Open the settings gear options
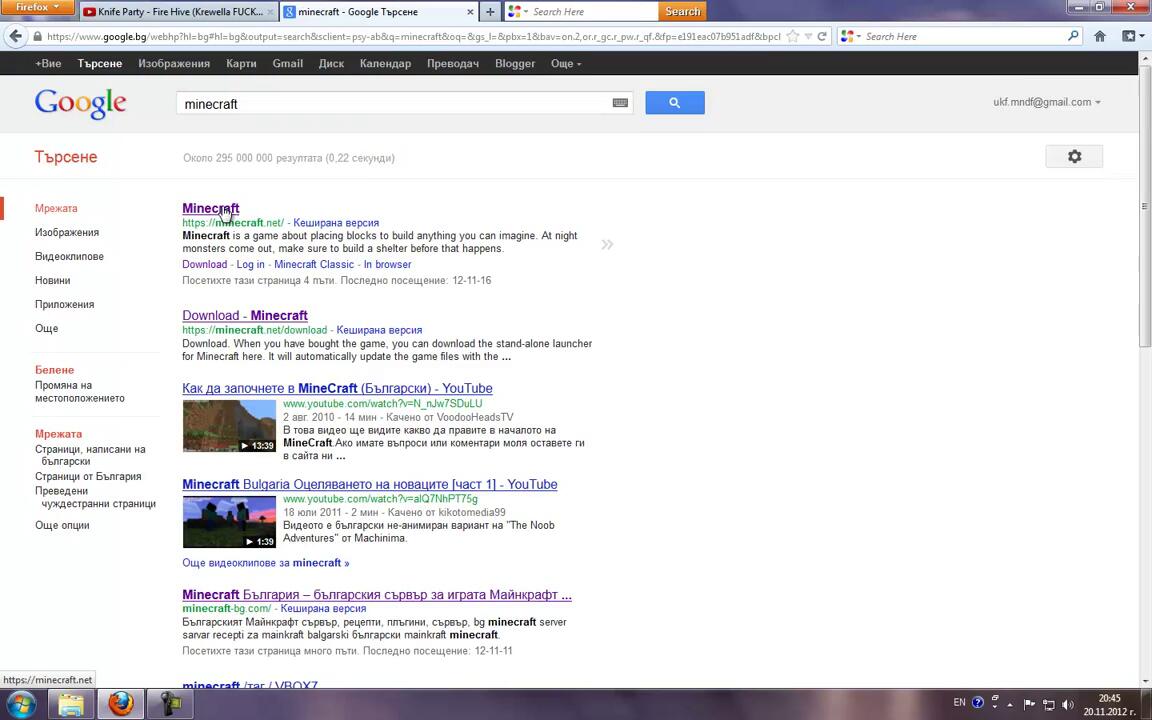1152x720 pixels. pyautogui.click(x=1074, y=157)
